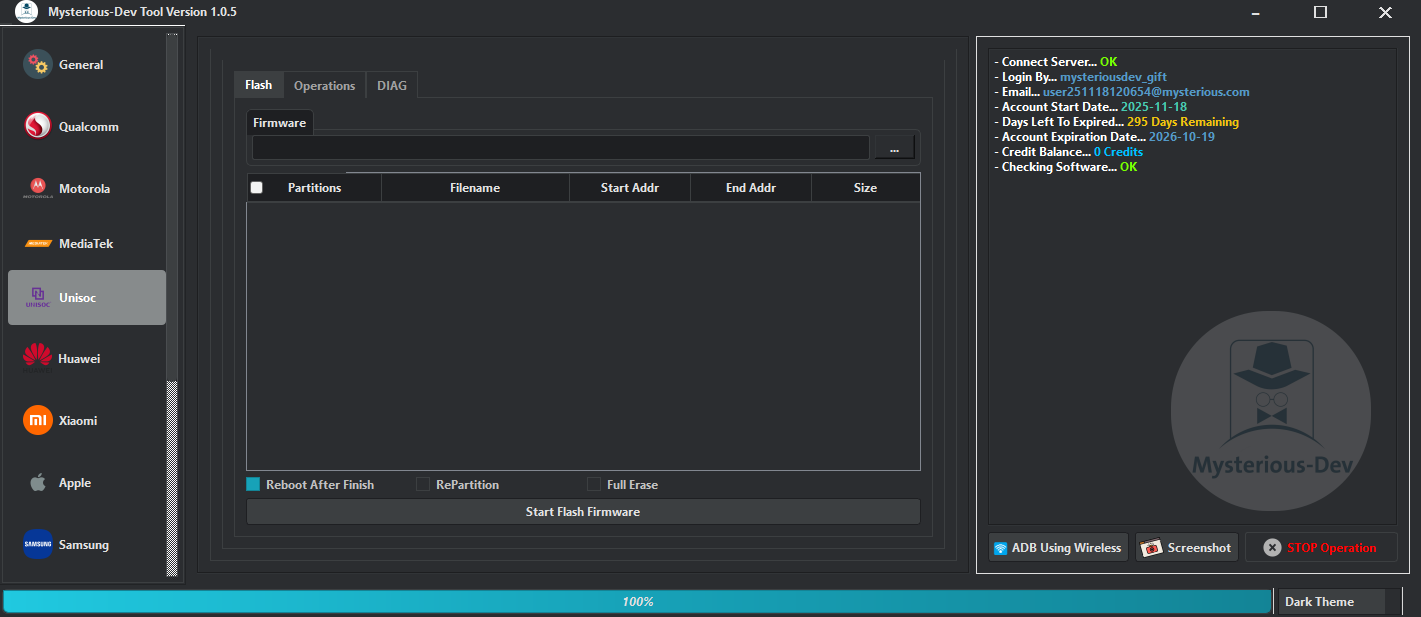Toggle the select-all partitions checkbox

point(256,187)
